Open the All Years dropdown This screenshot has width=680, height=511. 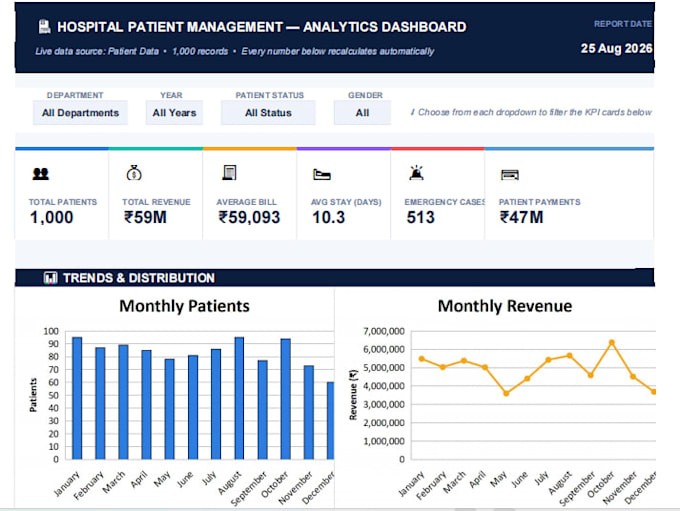[174, 113]
